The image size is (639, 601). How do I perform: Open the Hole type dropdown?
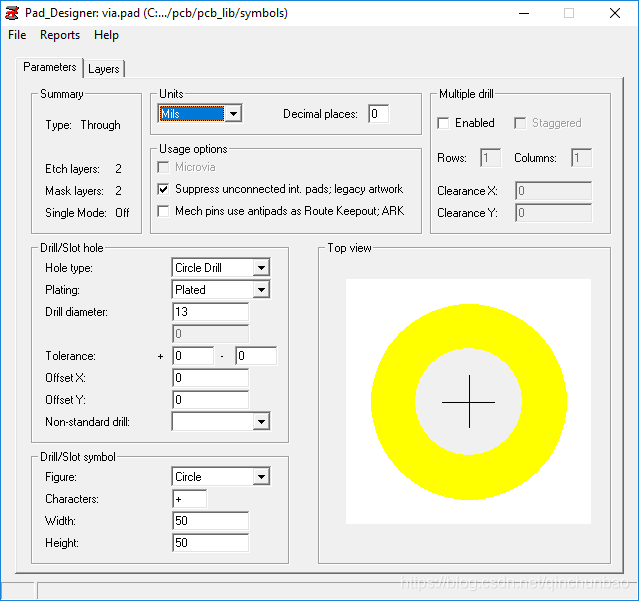(260, 268)
